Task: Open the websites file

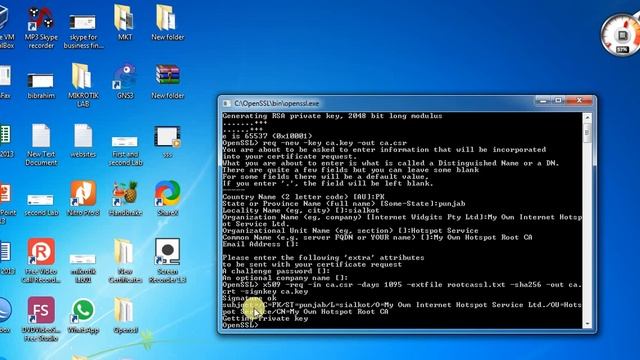Action: [83, 140]
